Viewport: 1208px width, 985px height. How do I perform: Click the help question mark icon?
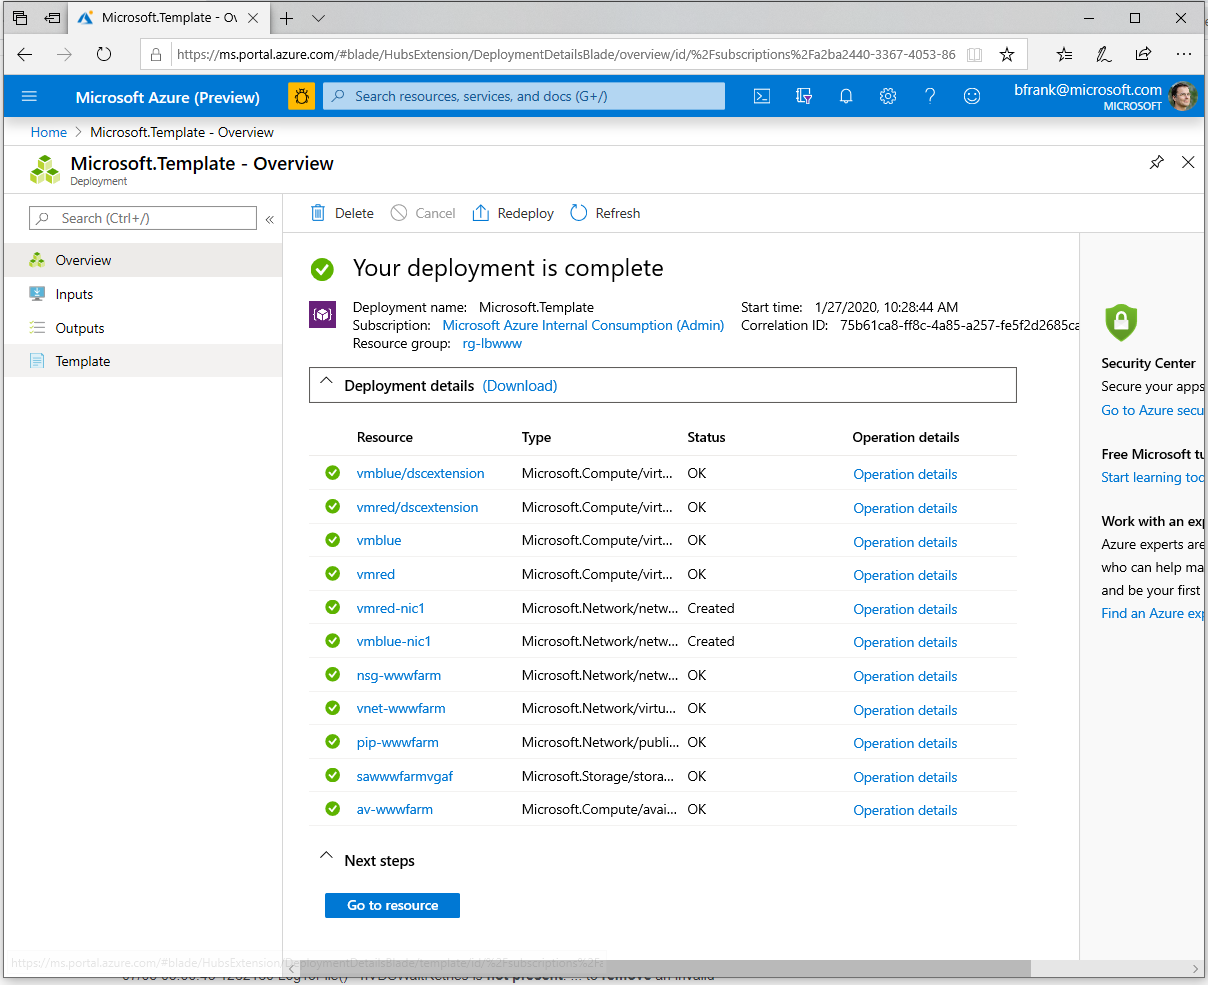coord(930,96)
